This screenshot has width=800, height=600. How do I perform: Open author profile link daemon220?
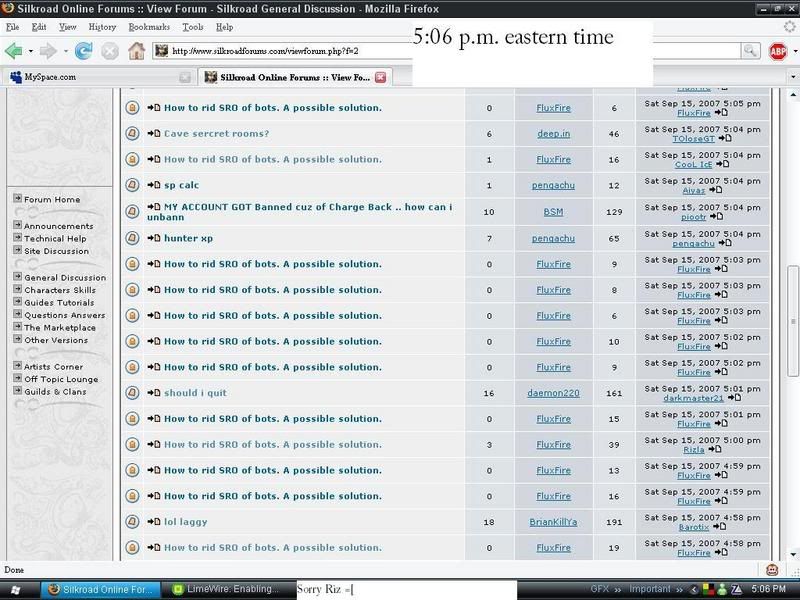pos(553,393)
